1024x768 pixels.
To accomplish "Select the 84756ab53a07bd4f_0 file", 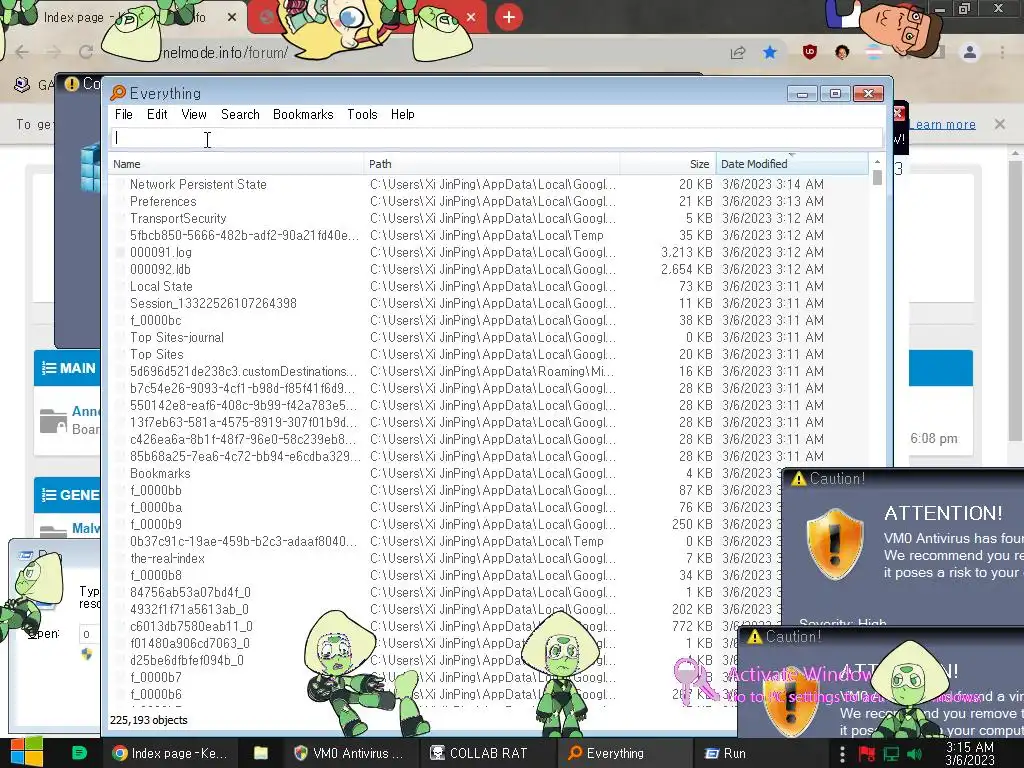I will click(x=446, y=592).
